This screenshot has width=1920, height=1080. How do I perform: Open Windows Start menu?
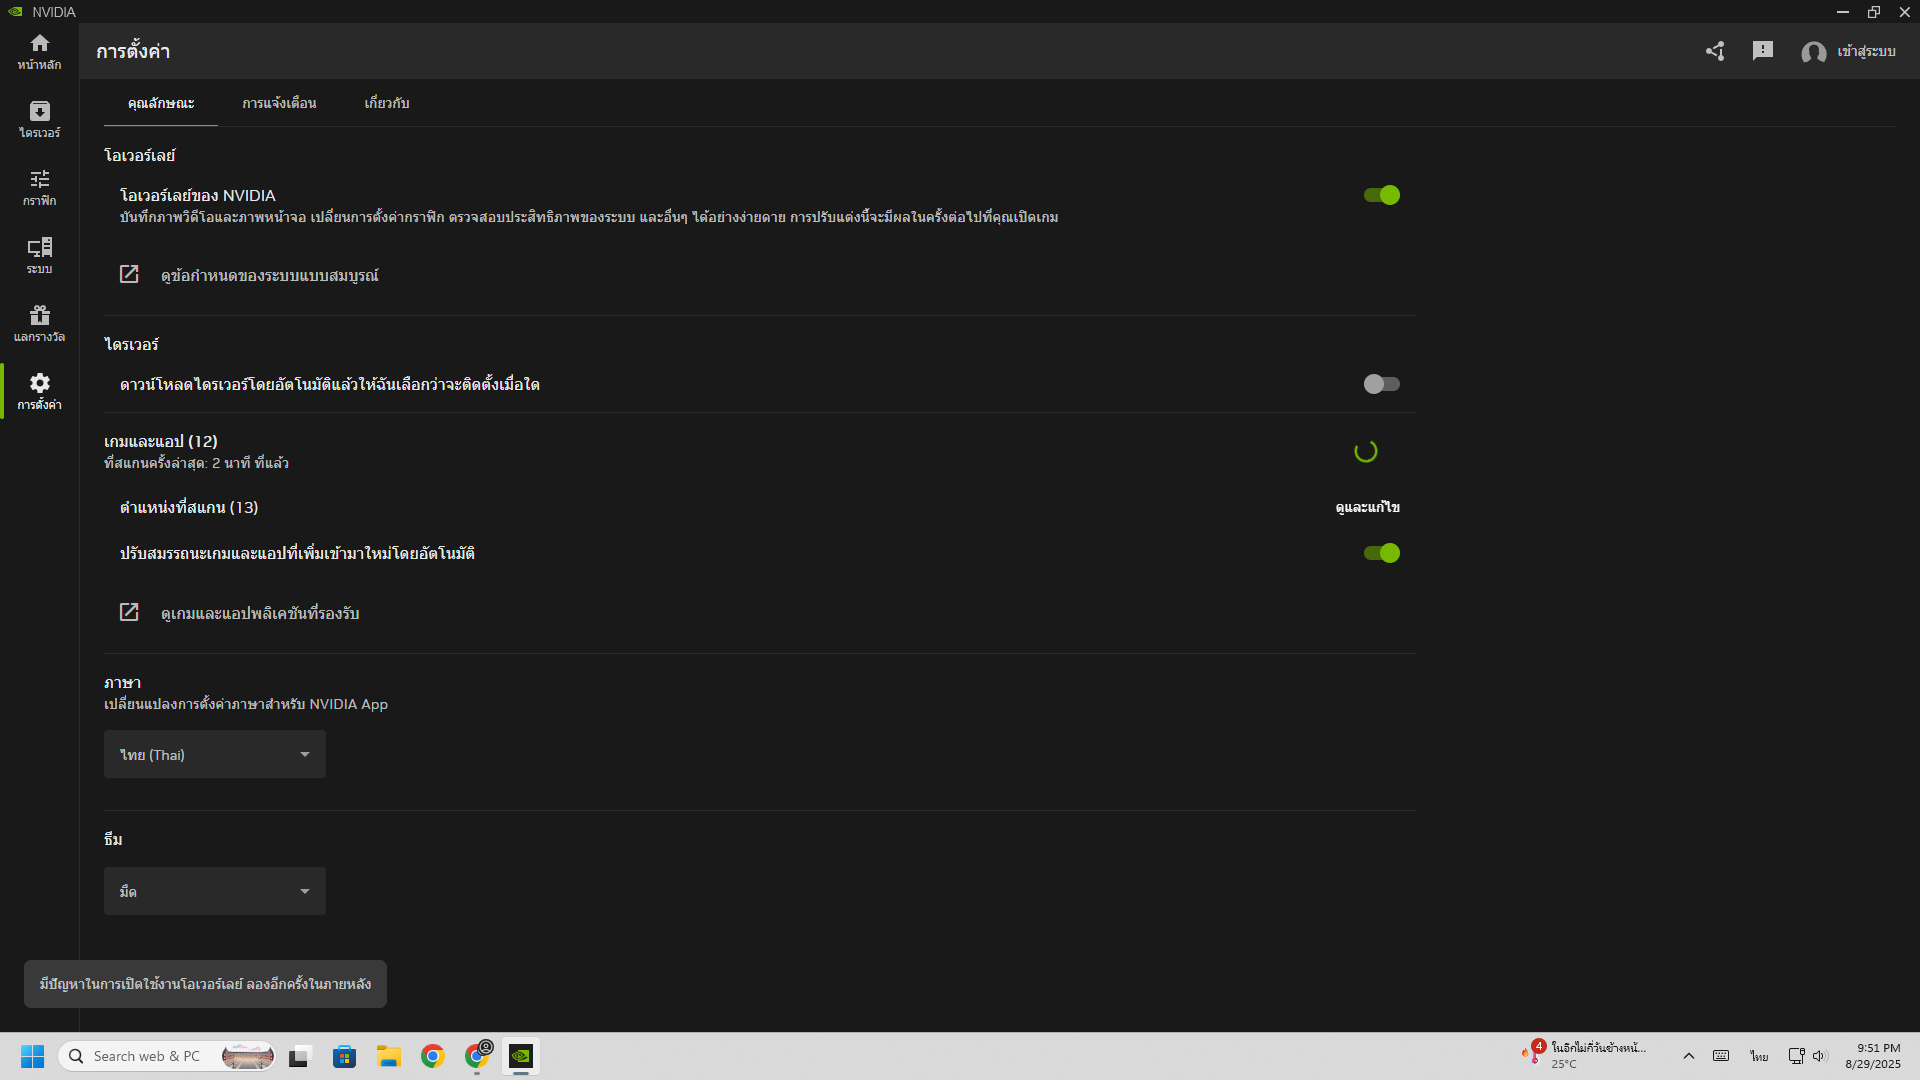point(32,1056)
